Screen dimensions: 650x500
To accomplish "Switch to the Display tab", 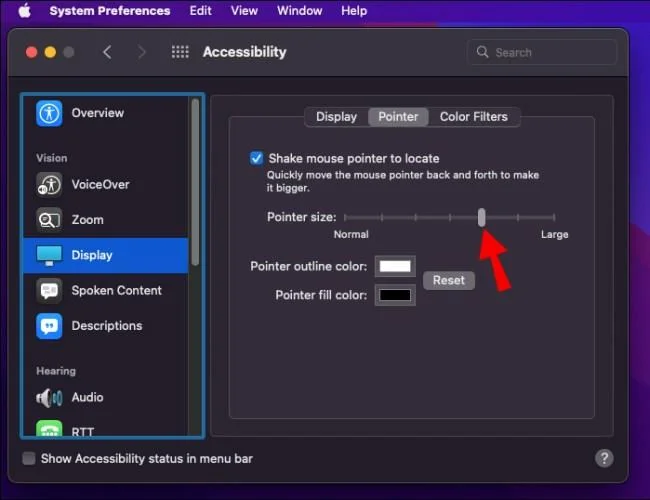I will 336,117.
